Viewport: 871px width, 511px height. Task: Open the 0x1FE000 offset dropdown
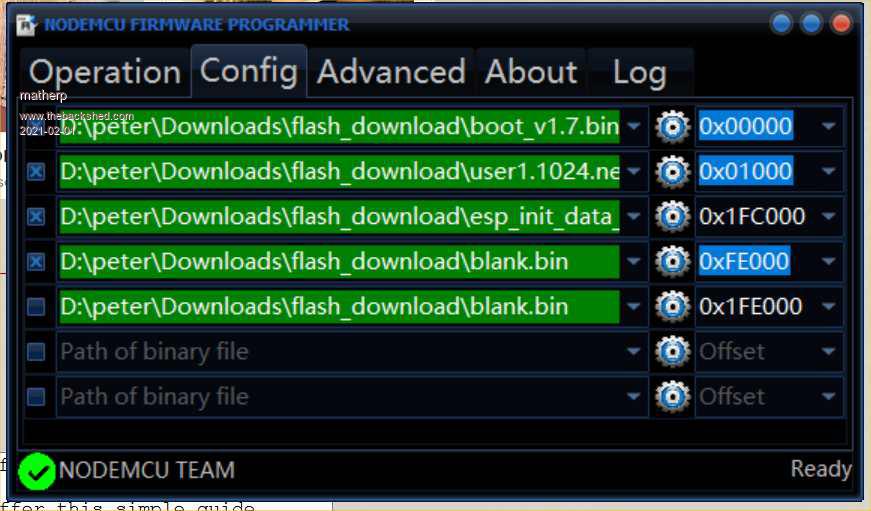click(828, 307)
